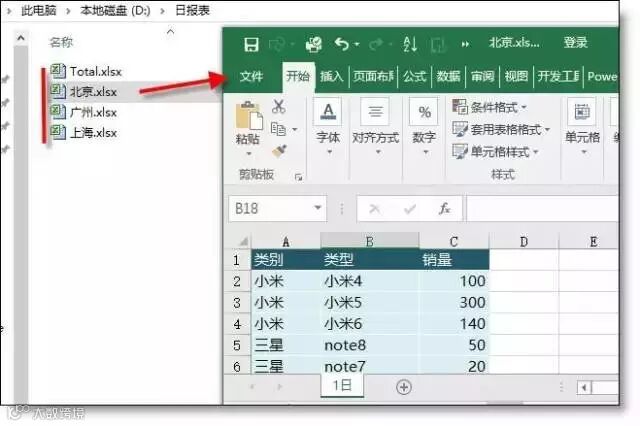Click the Redo arrow icon
The width and height of the screenshot is (640, 426).
coord(376,44)
